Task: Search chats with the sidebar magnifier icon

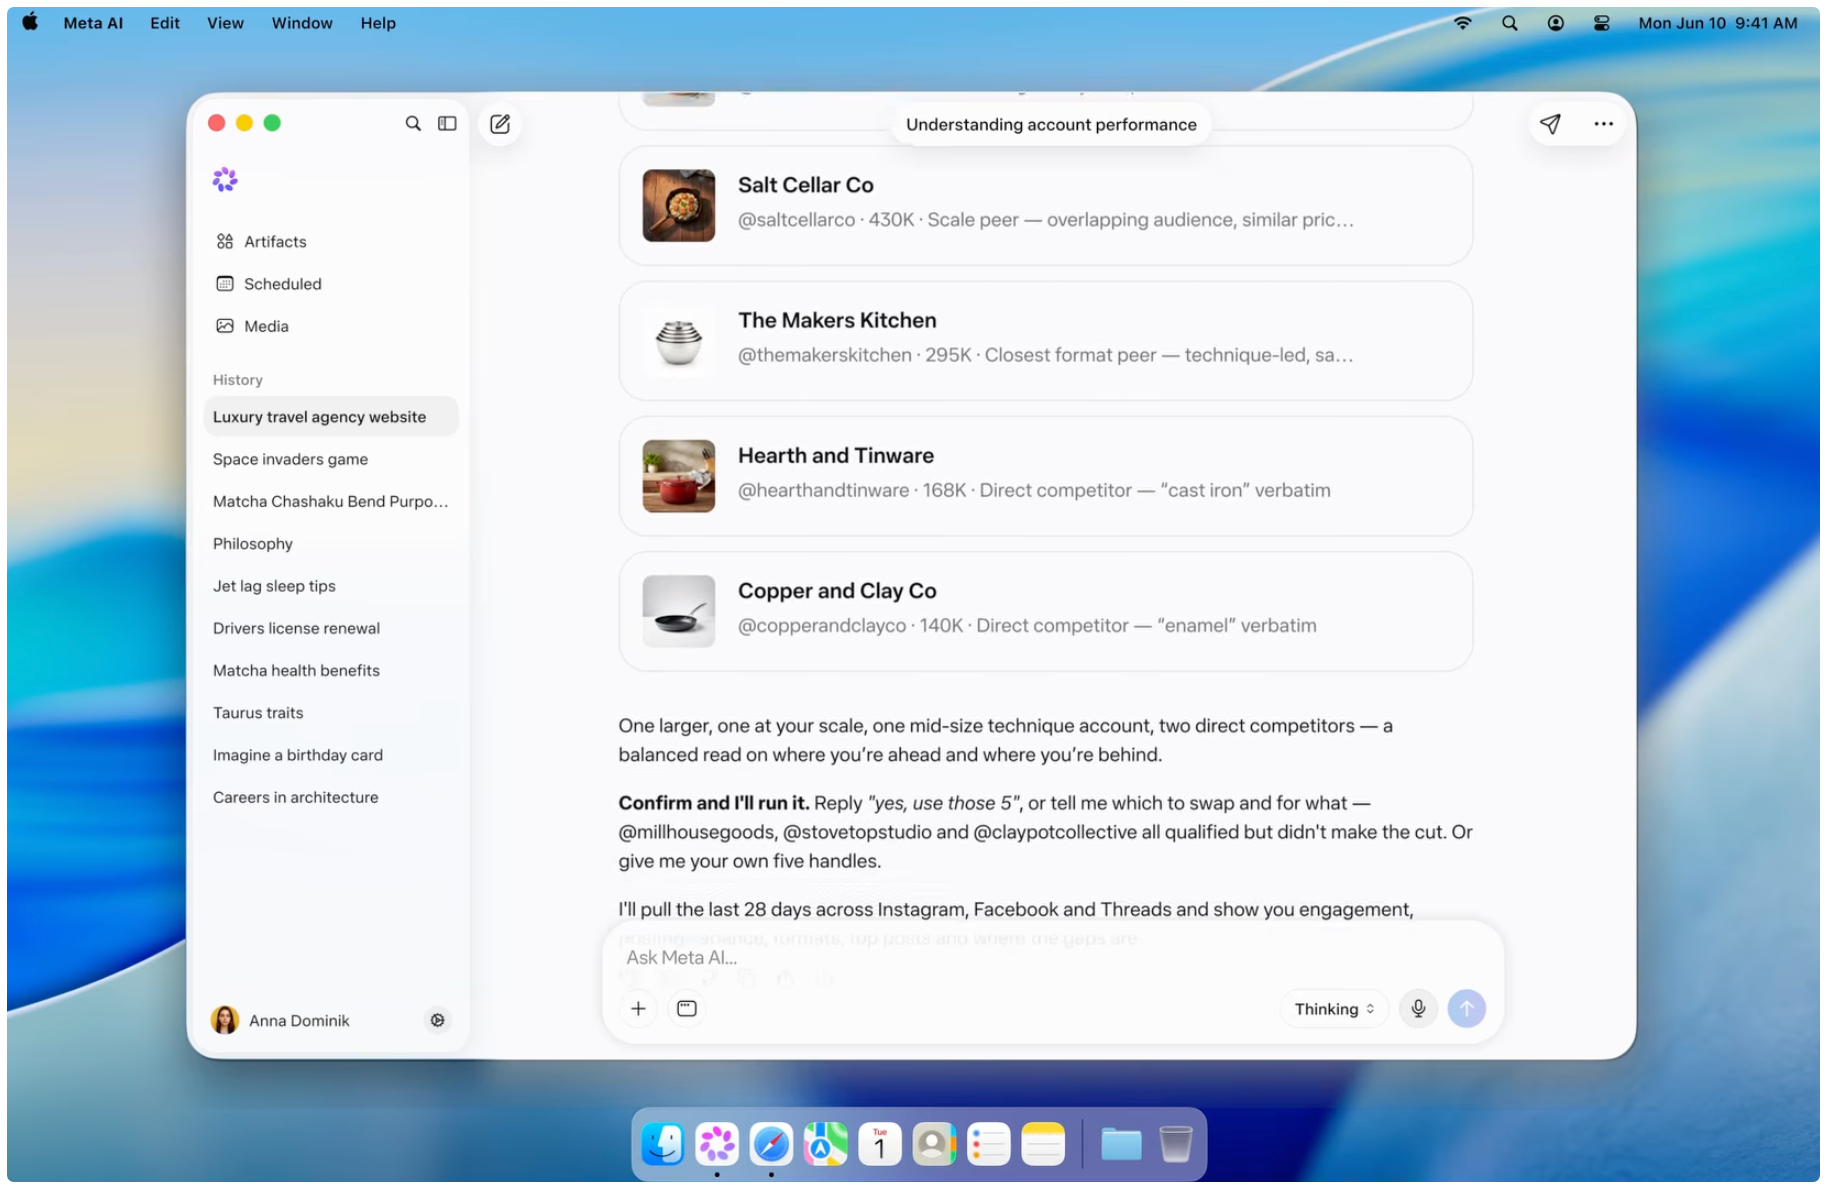Action: [x=413, y=123]
